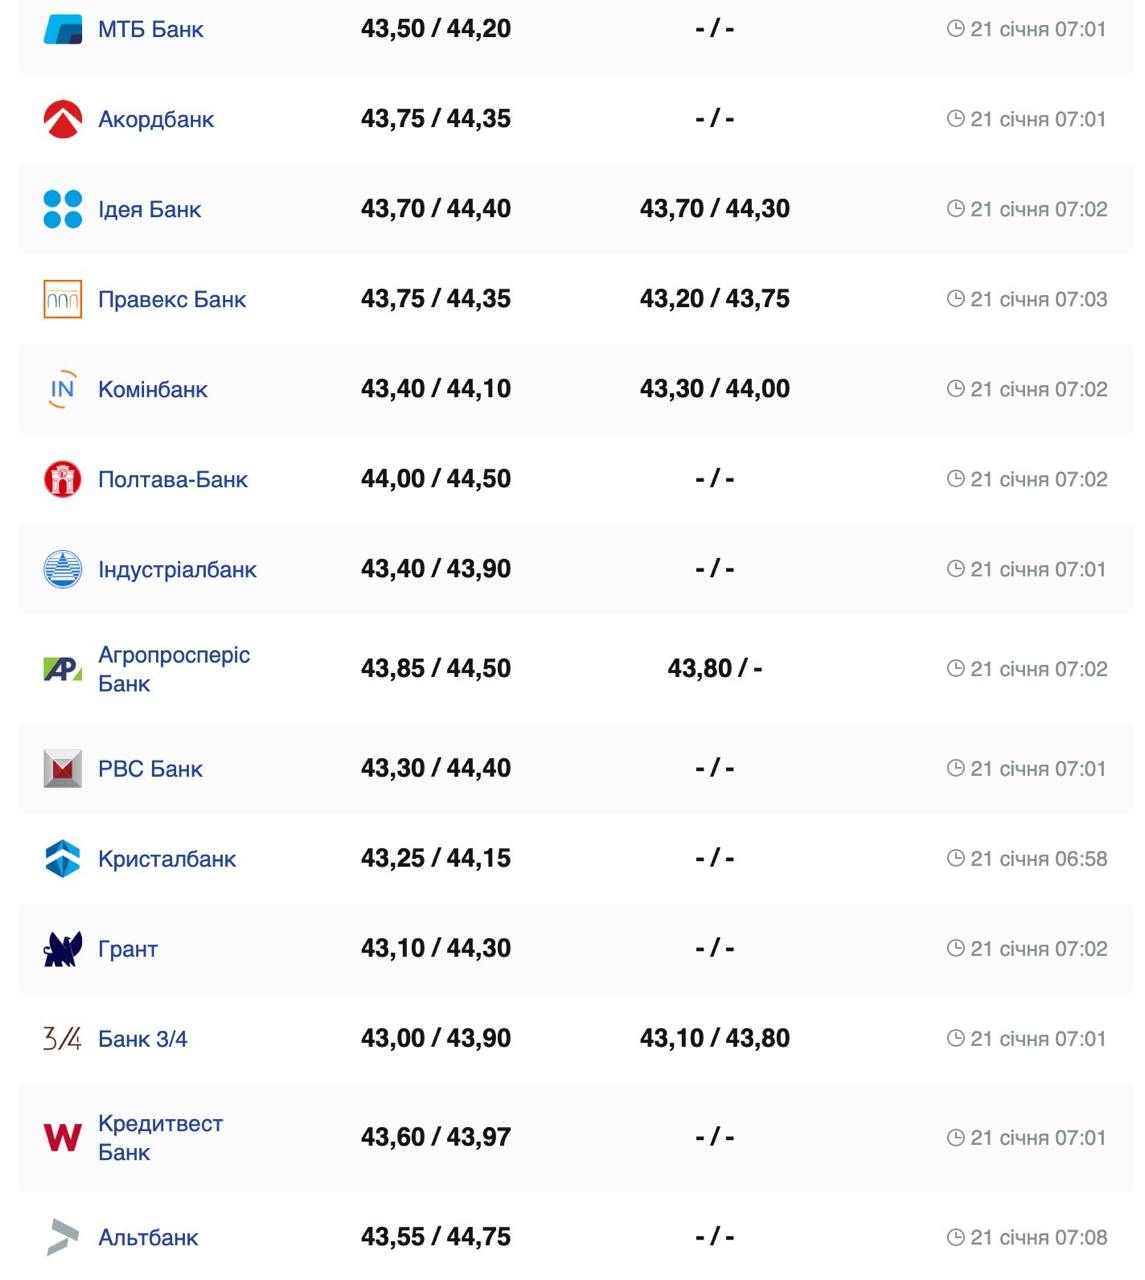
Task: Click the Альтбанк grey arrow logo
Action: tap(63, 1237)
